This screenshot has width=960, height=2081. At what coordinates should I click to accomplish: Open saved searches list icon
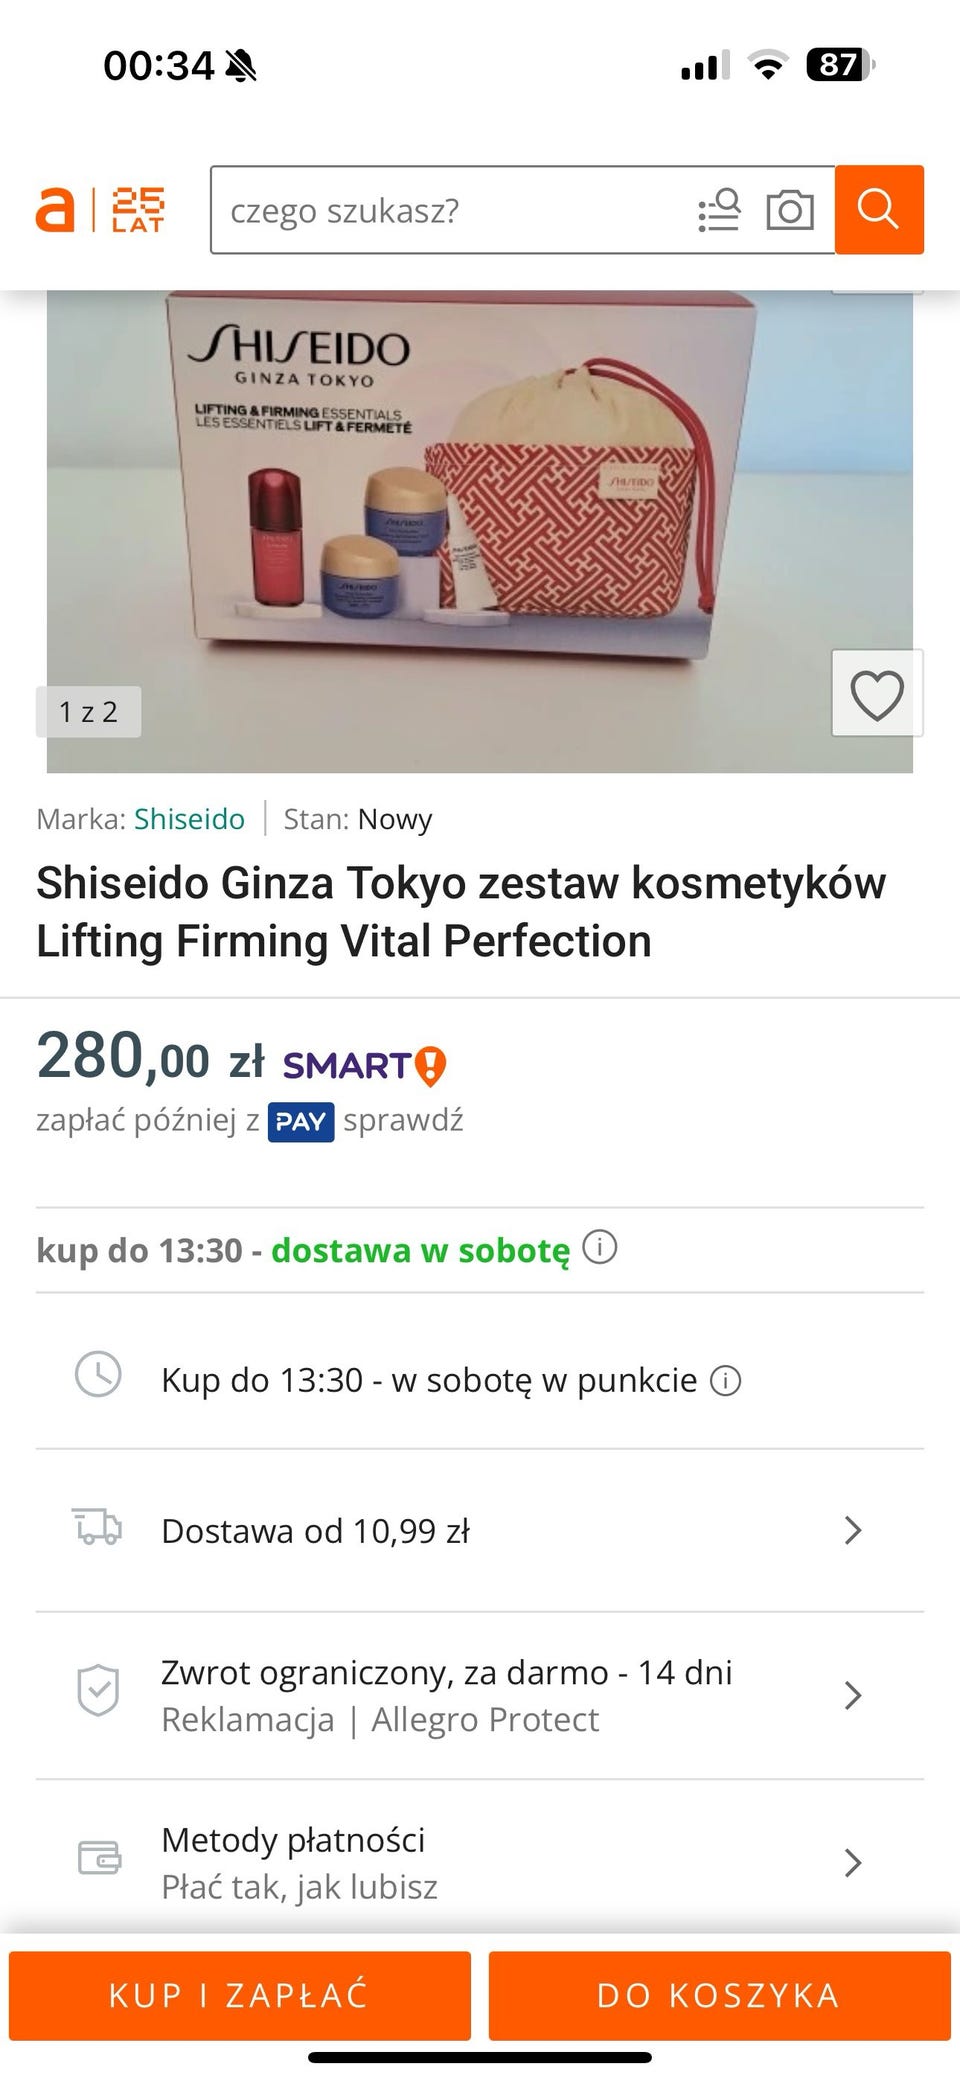coord(719,210)
